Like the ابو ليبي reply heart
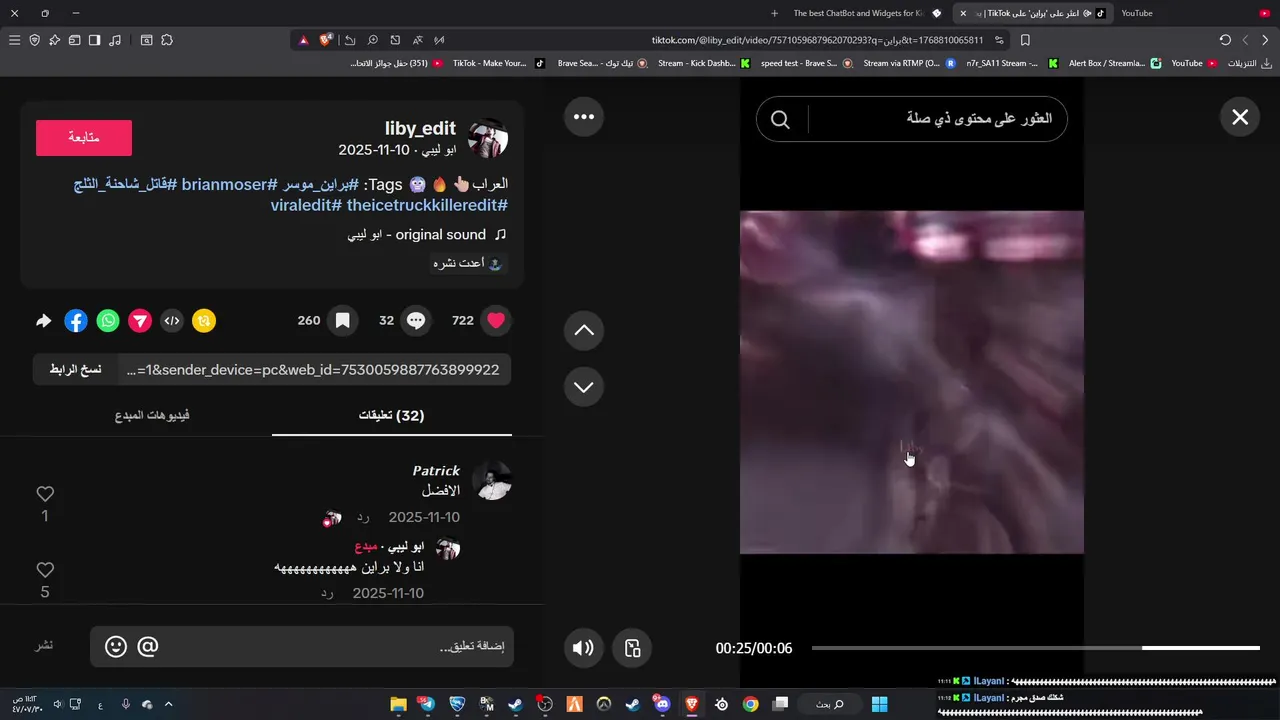 (x=45, y=570)
